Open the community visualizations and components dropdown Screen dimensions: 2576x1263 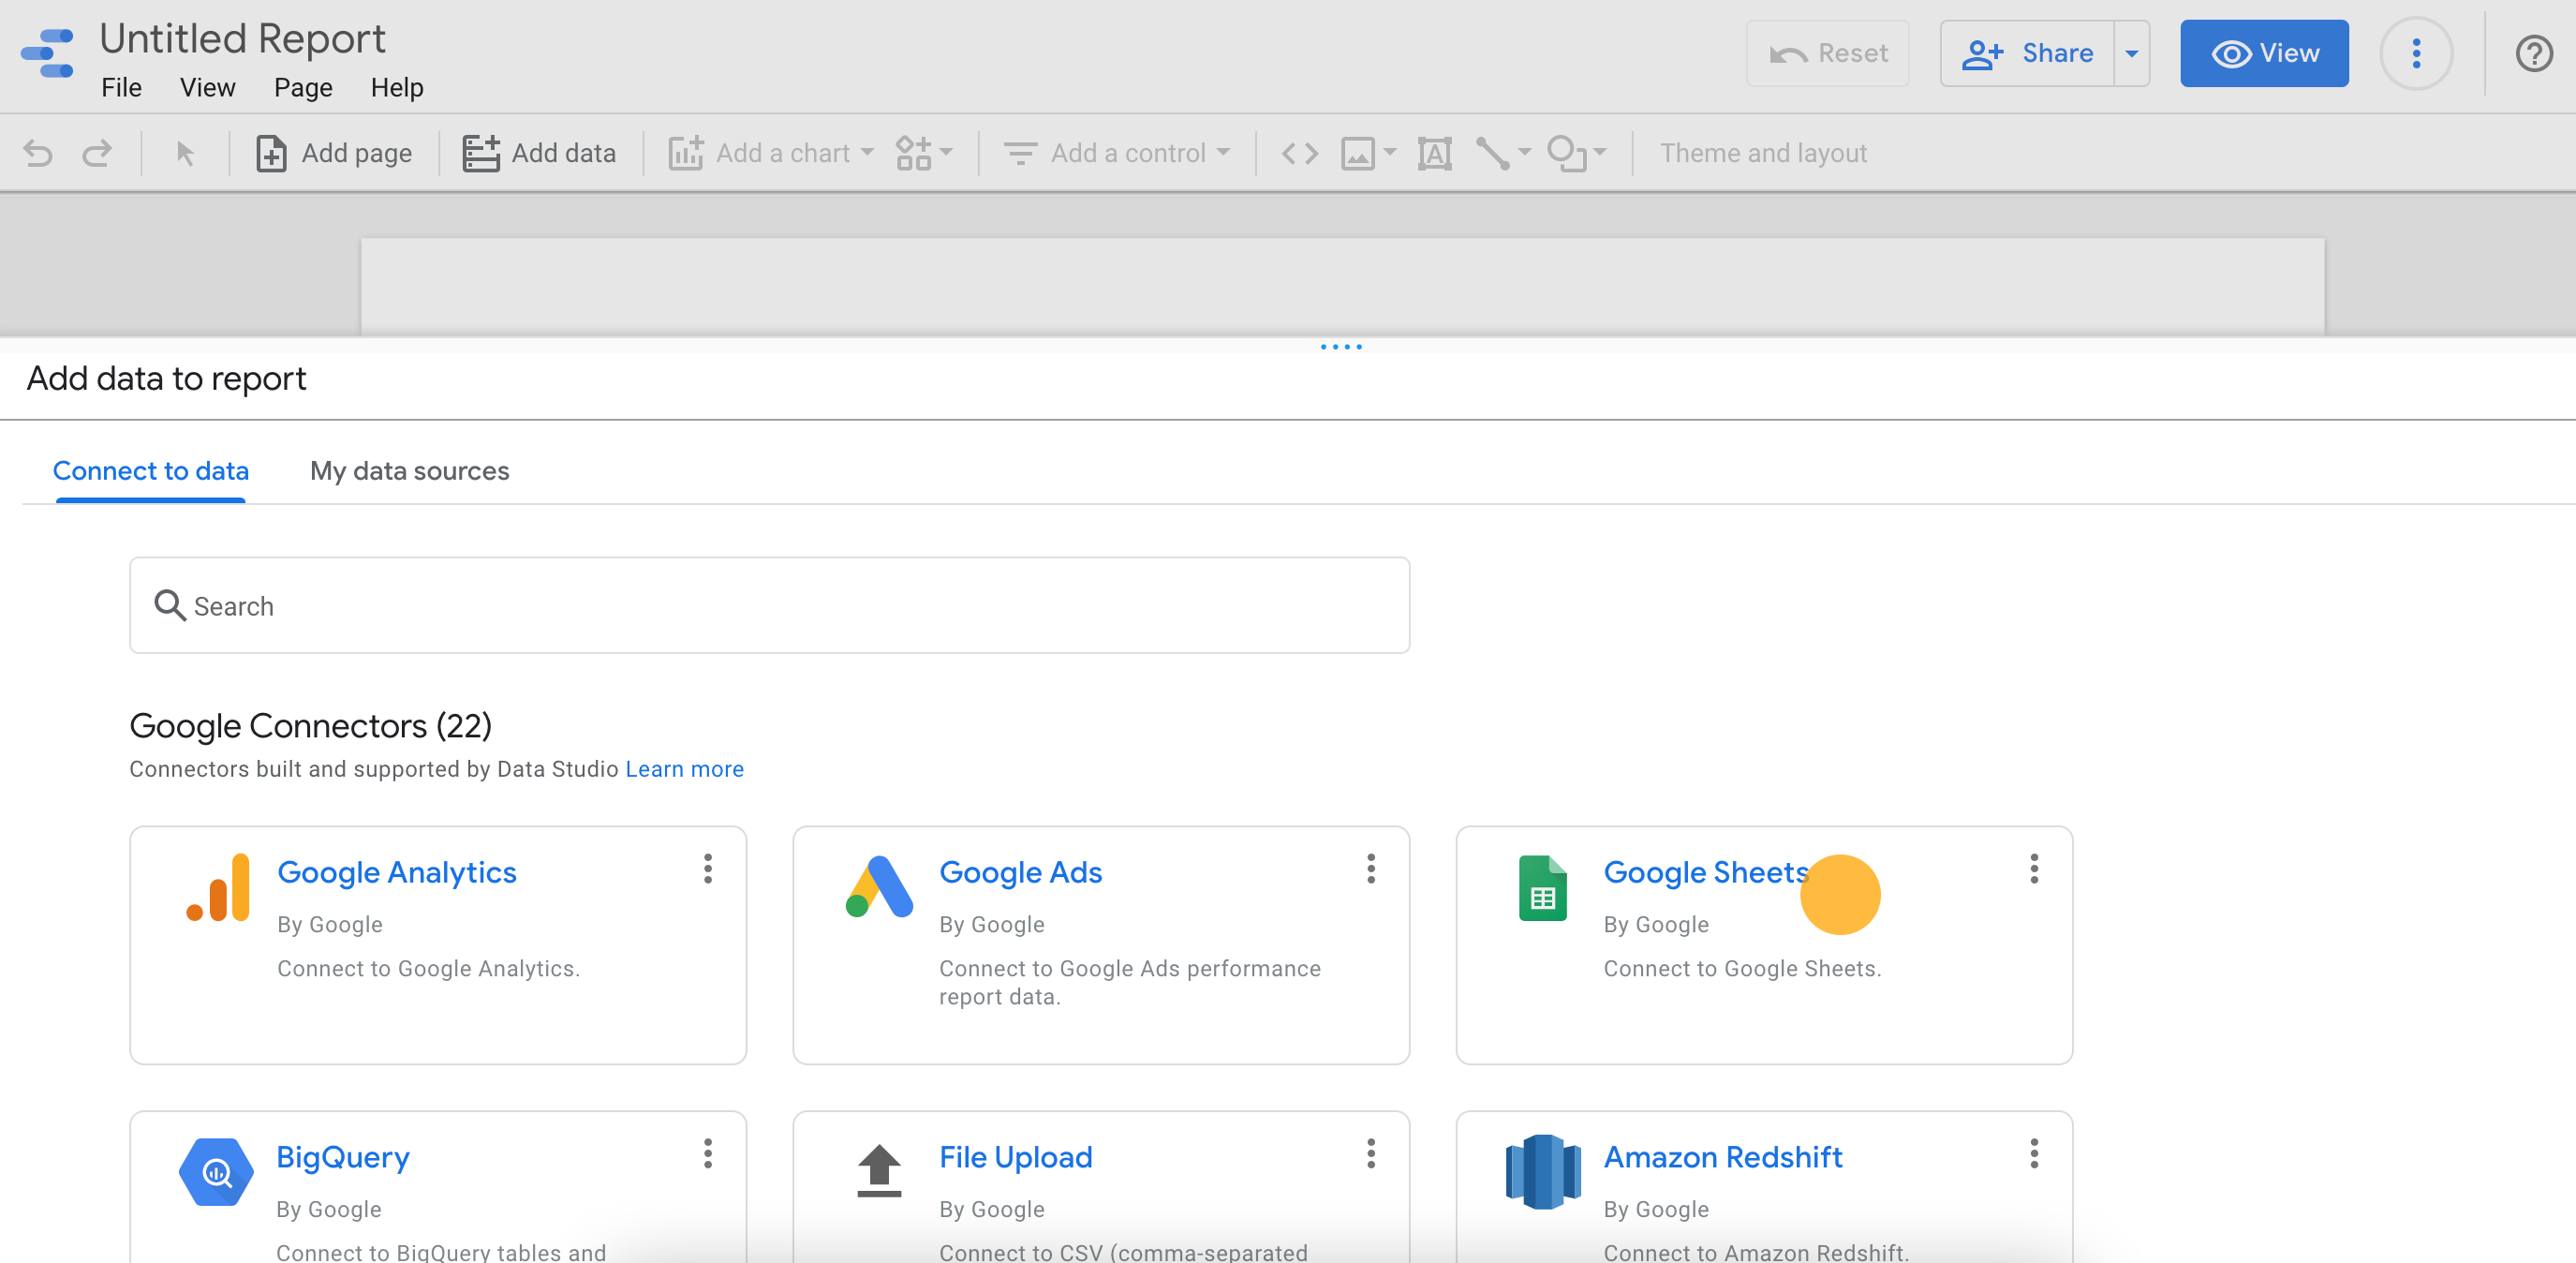[x=924, y=153]
